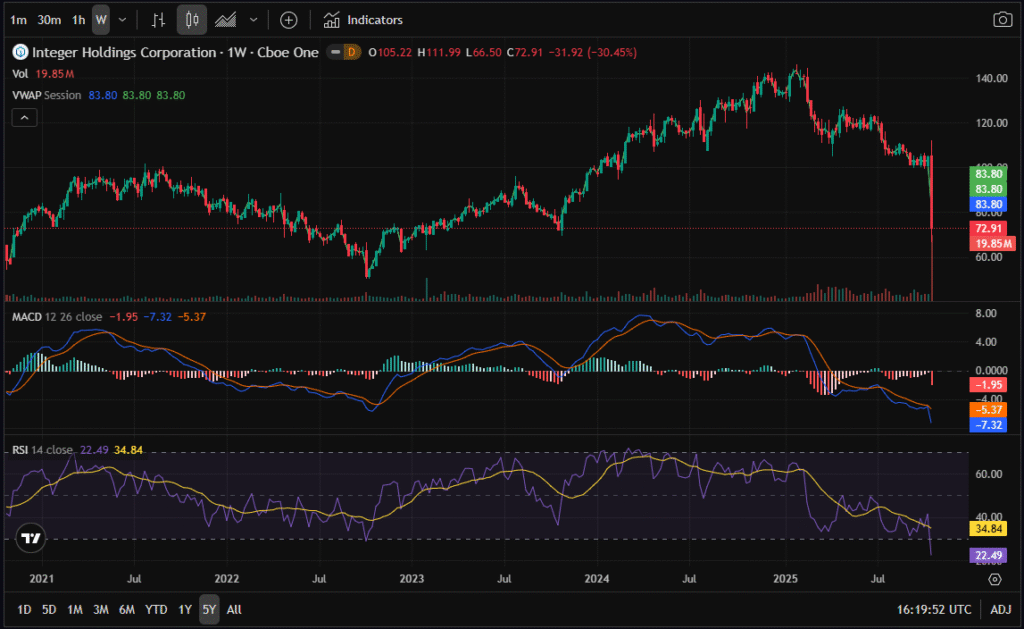Click the MACD 12 26 close legend

(x=55, y=316)
